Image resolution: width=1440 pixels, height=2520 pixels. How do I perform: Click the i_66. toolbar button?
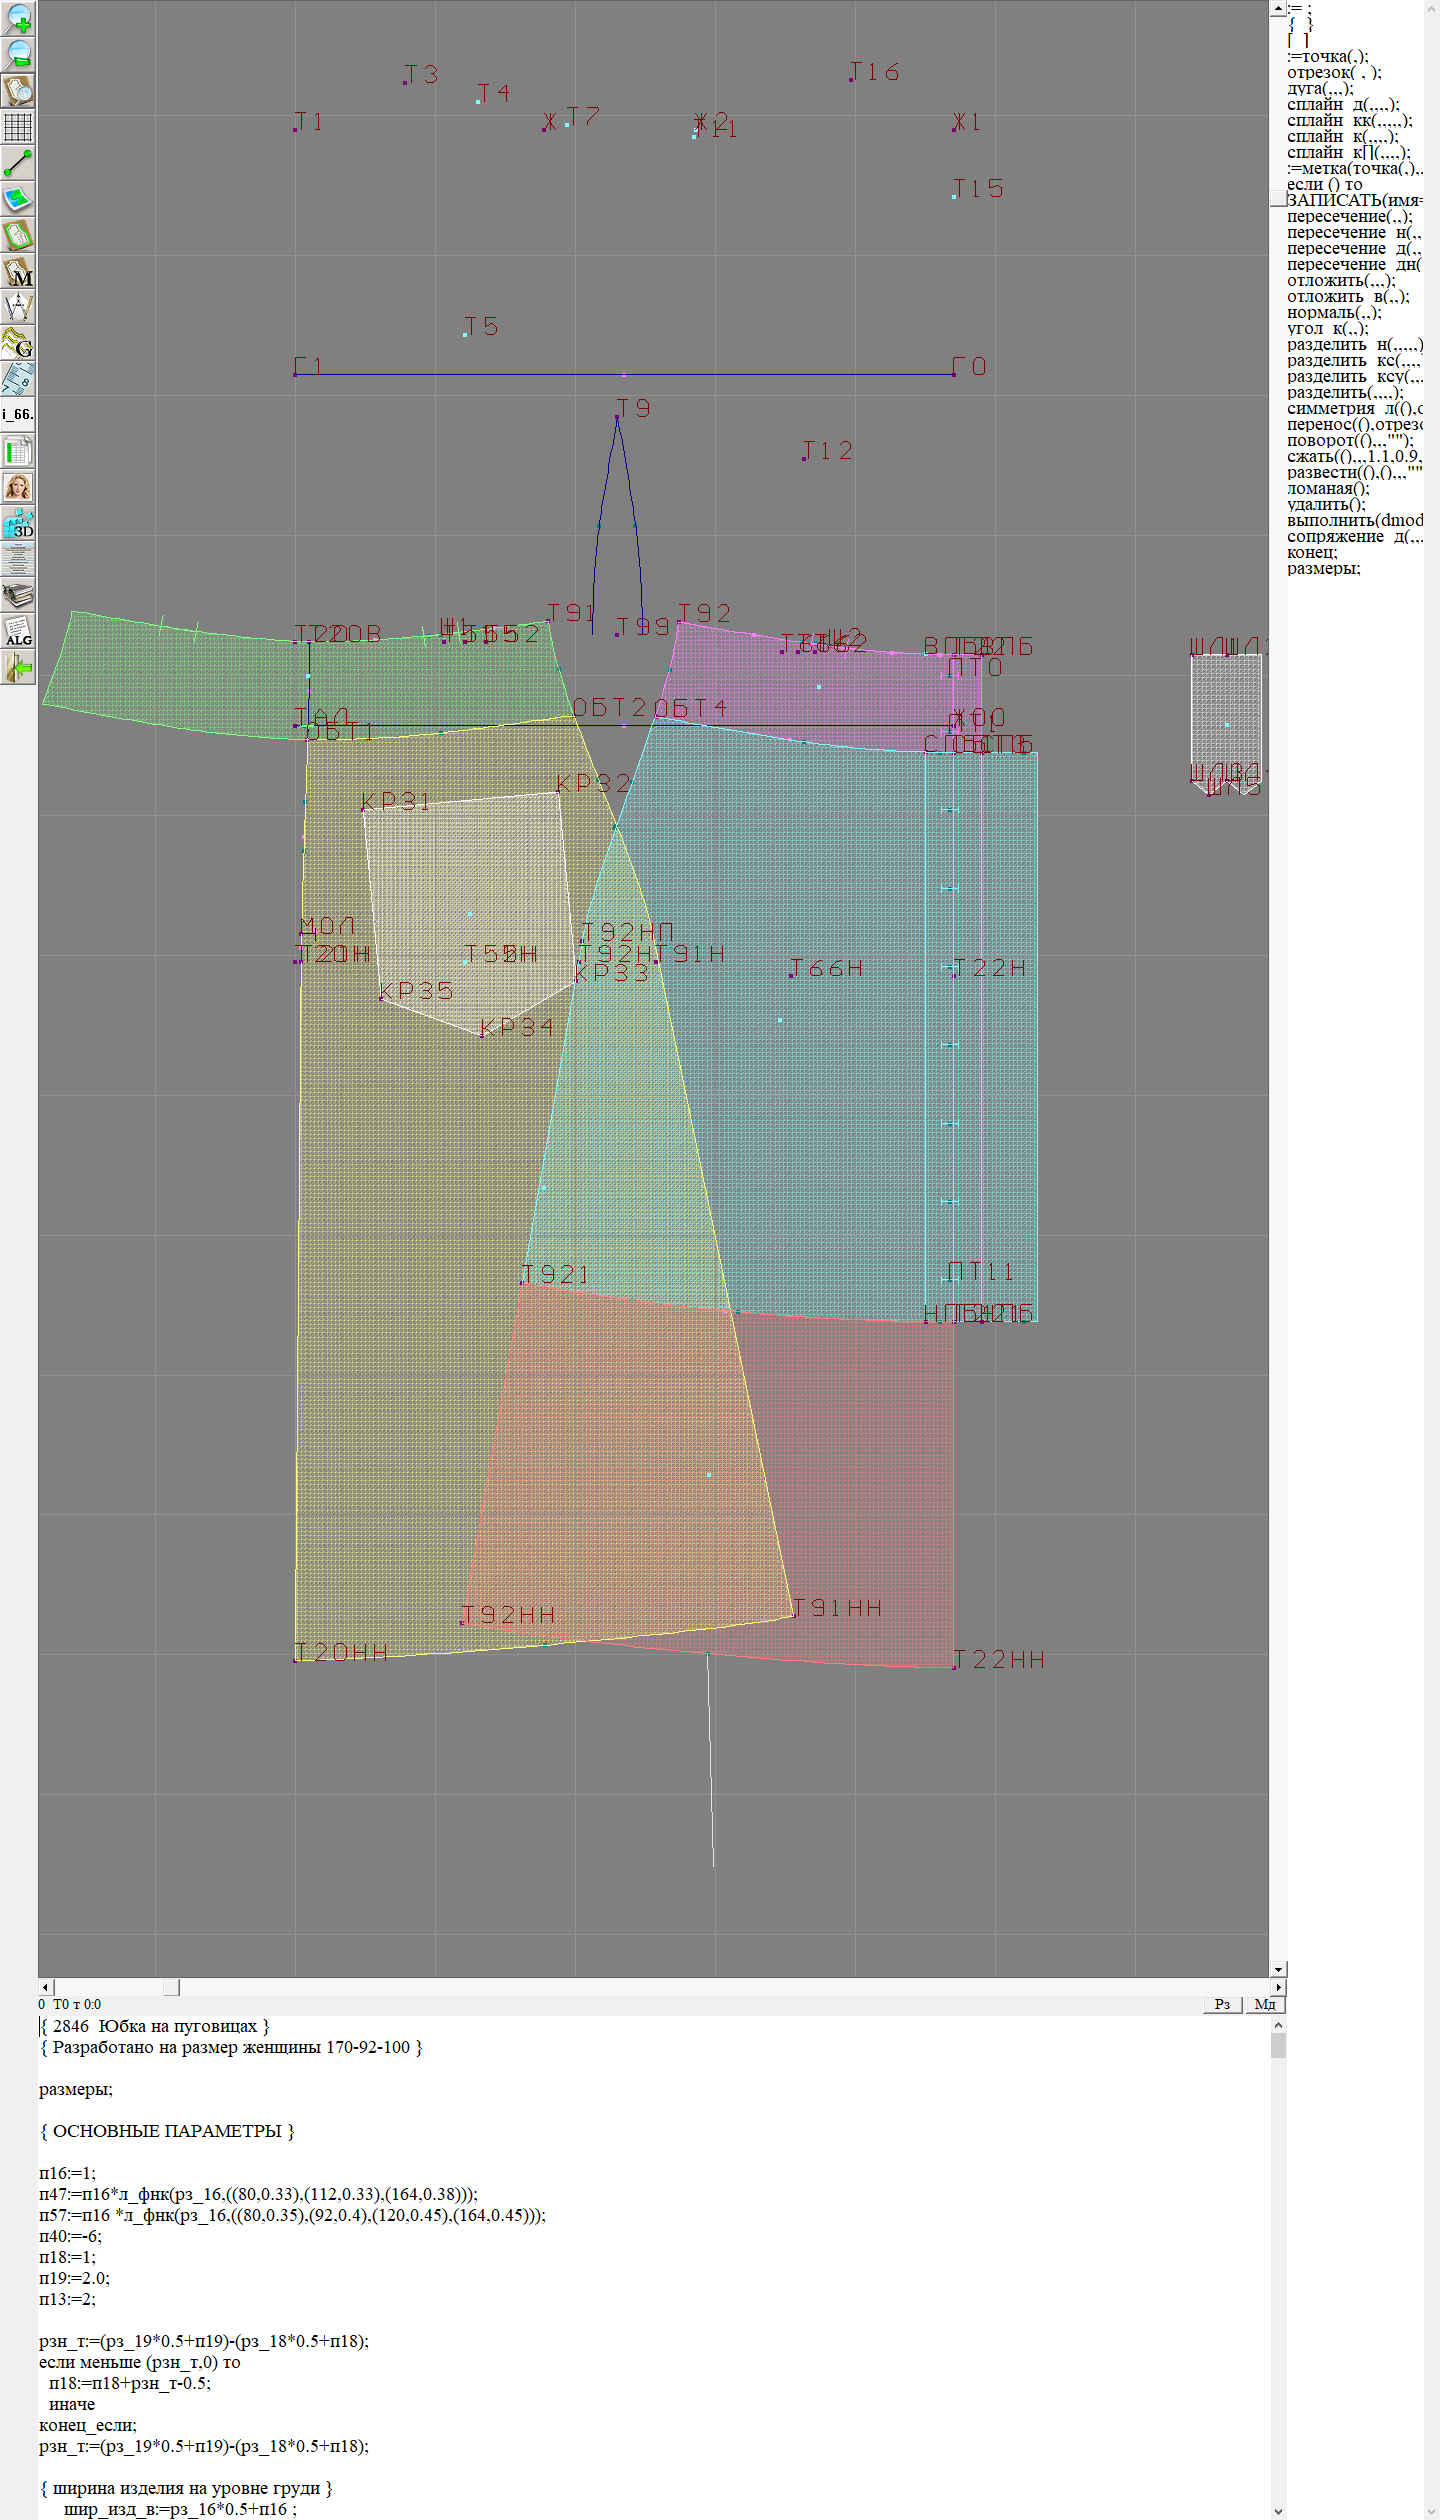[18, 414]
